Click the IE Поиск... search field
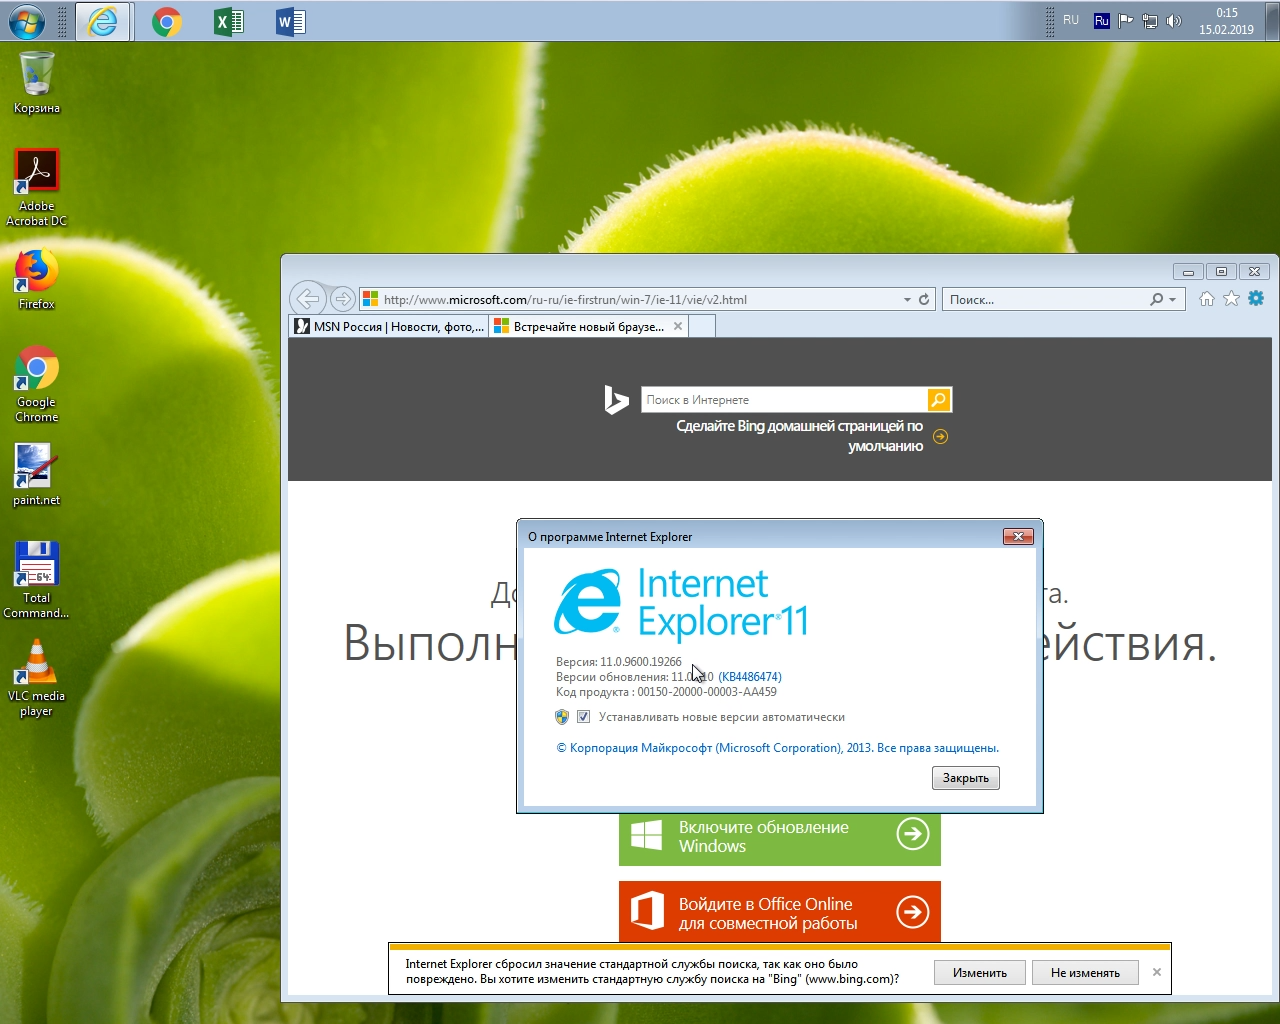 (x=1044, y=299)
